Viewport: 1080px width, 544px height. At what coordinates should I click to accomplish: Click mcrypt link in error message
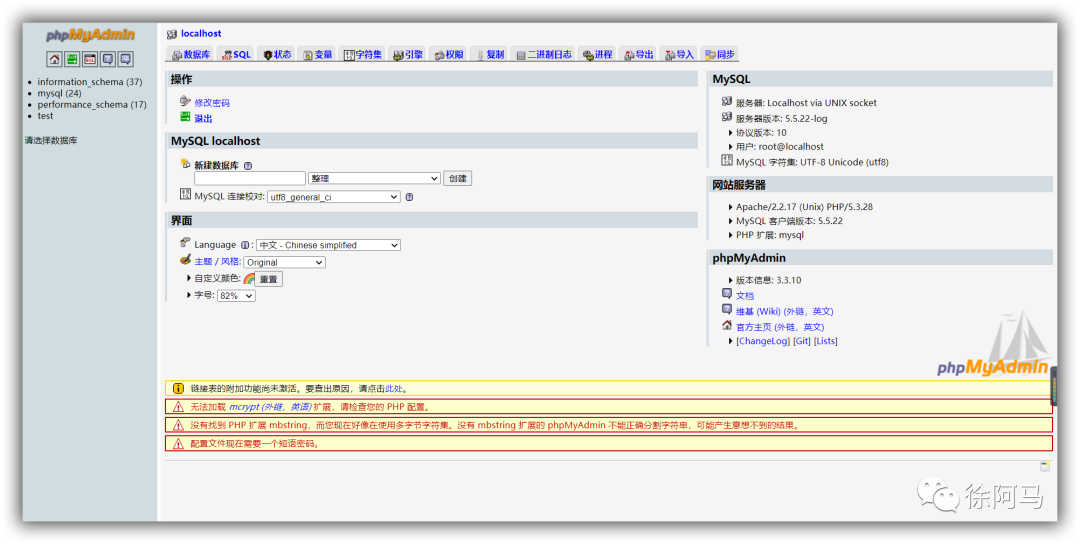pos(270,407)
